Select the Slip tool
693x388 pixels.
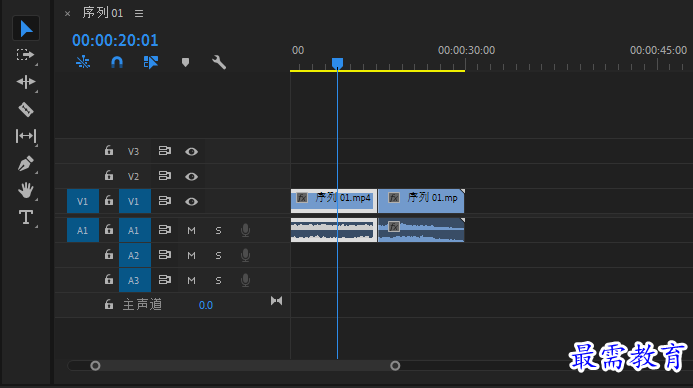tap(26, 136)
